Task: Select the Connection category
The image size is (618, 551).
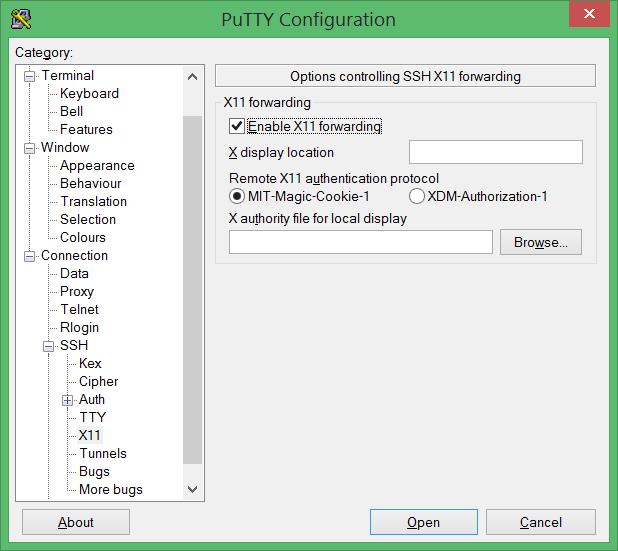Action: click(x=74, y=255)
